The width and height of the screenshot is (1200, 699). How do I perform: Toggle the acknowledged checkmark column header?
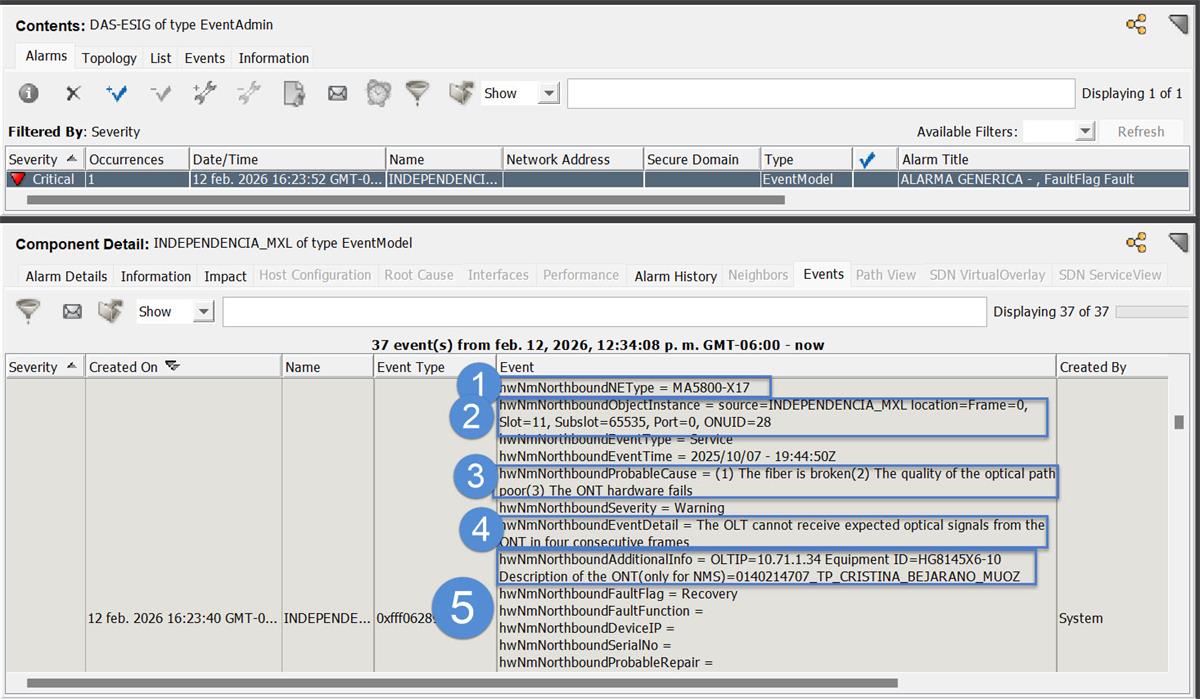click(x=866, y=158)
